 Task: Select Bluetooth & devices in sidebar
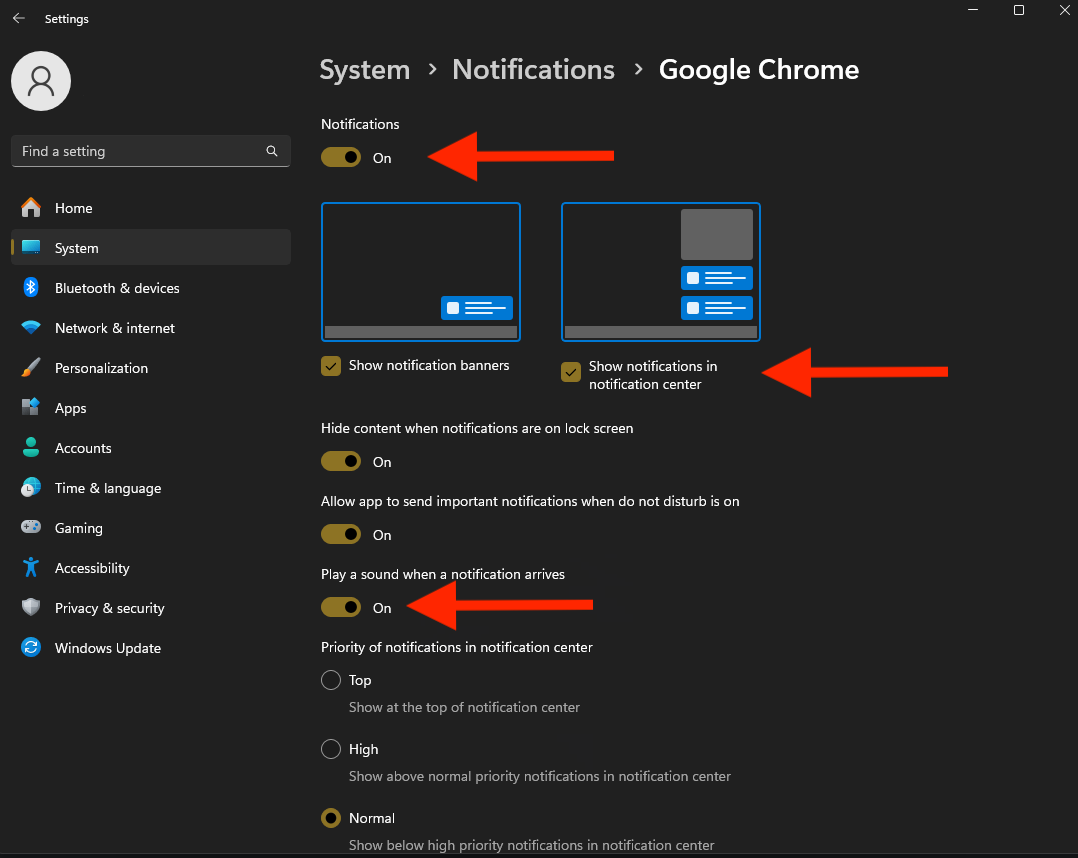point(151,287)
